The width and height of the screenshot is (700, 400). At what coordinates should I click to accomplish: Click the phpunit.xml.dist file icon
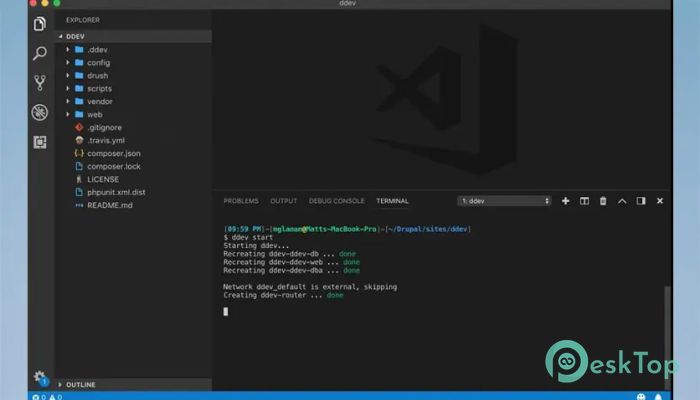[79, 192]
